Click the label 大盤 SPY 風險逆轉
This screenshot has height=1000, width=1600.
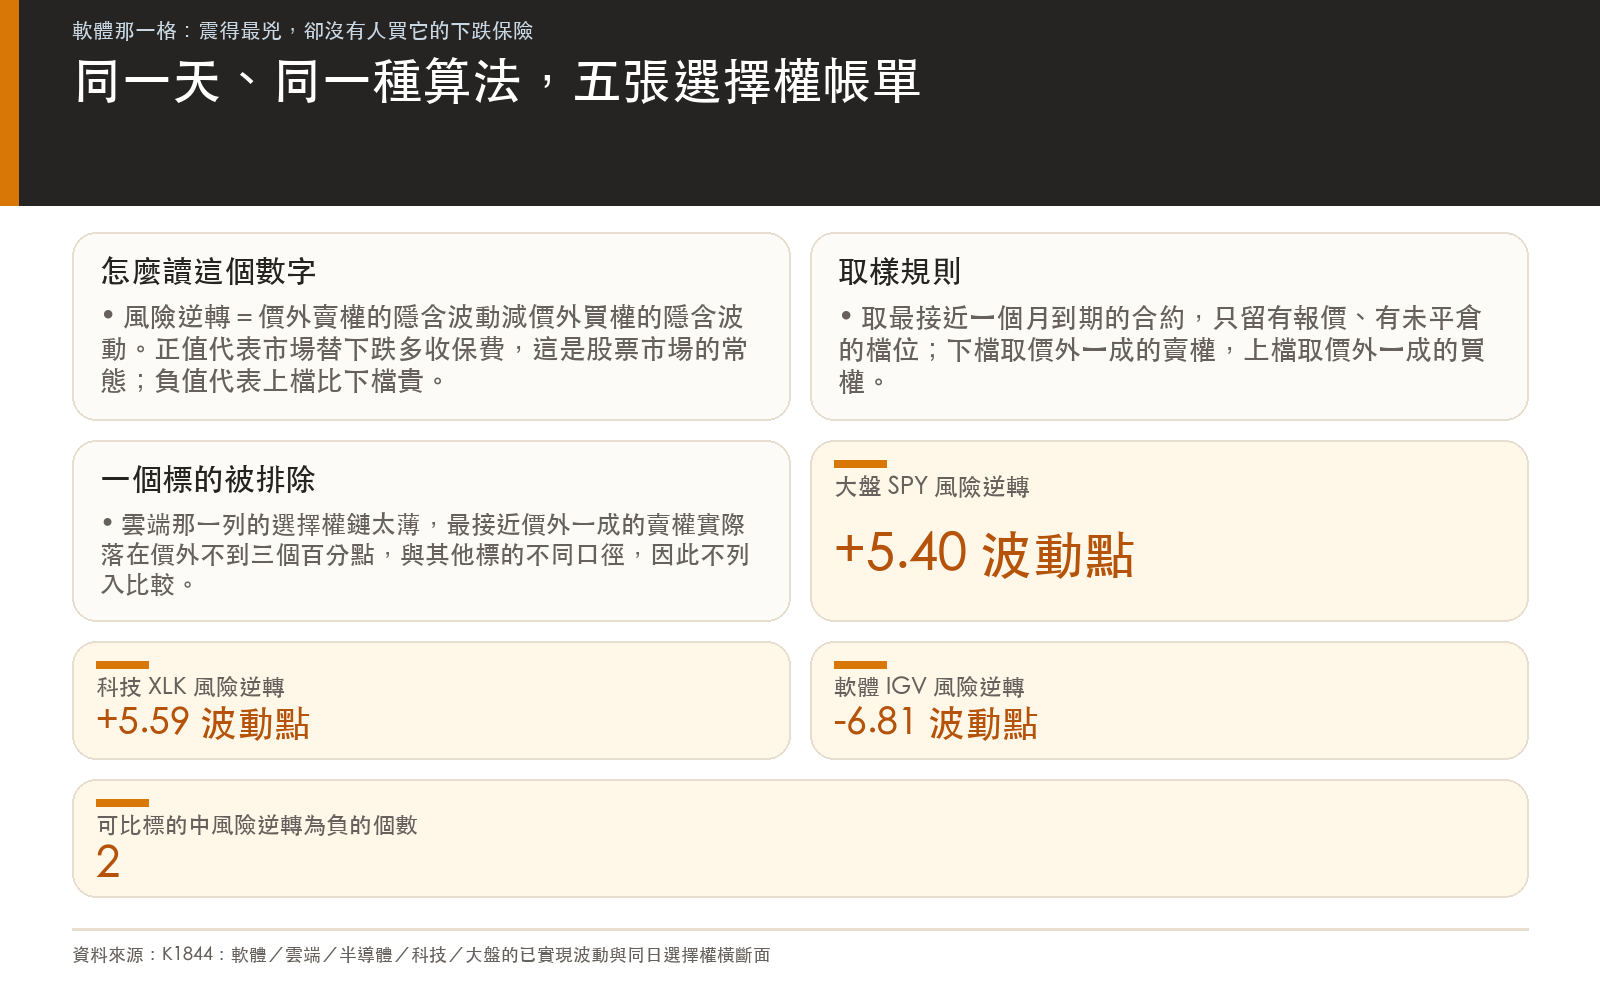pos(932,487)
